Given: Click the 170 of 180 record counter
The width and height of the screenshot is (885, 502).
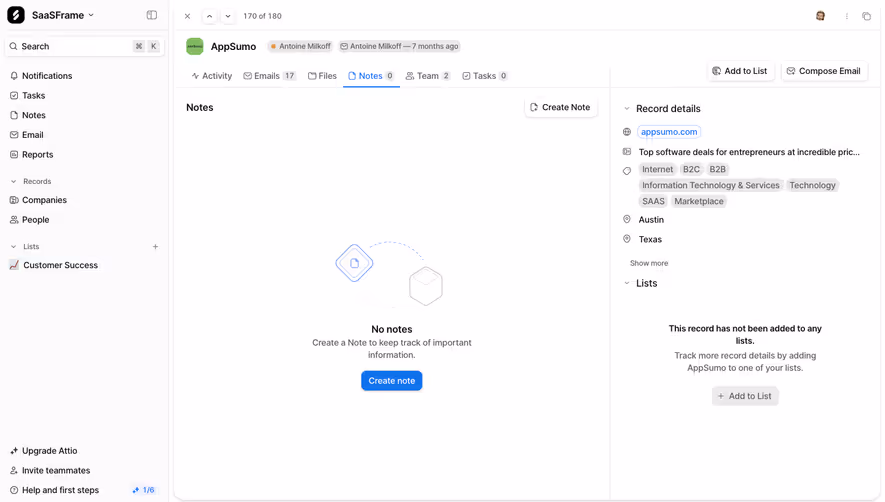Looking at the screenshot, I should pyautogui.click(x=262, y=16).
